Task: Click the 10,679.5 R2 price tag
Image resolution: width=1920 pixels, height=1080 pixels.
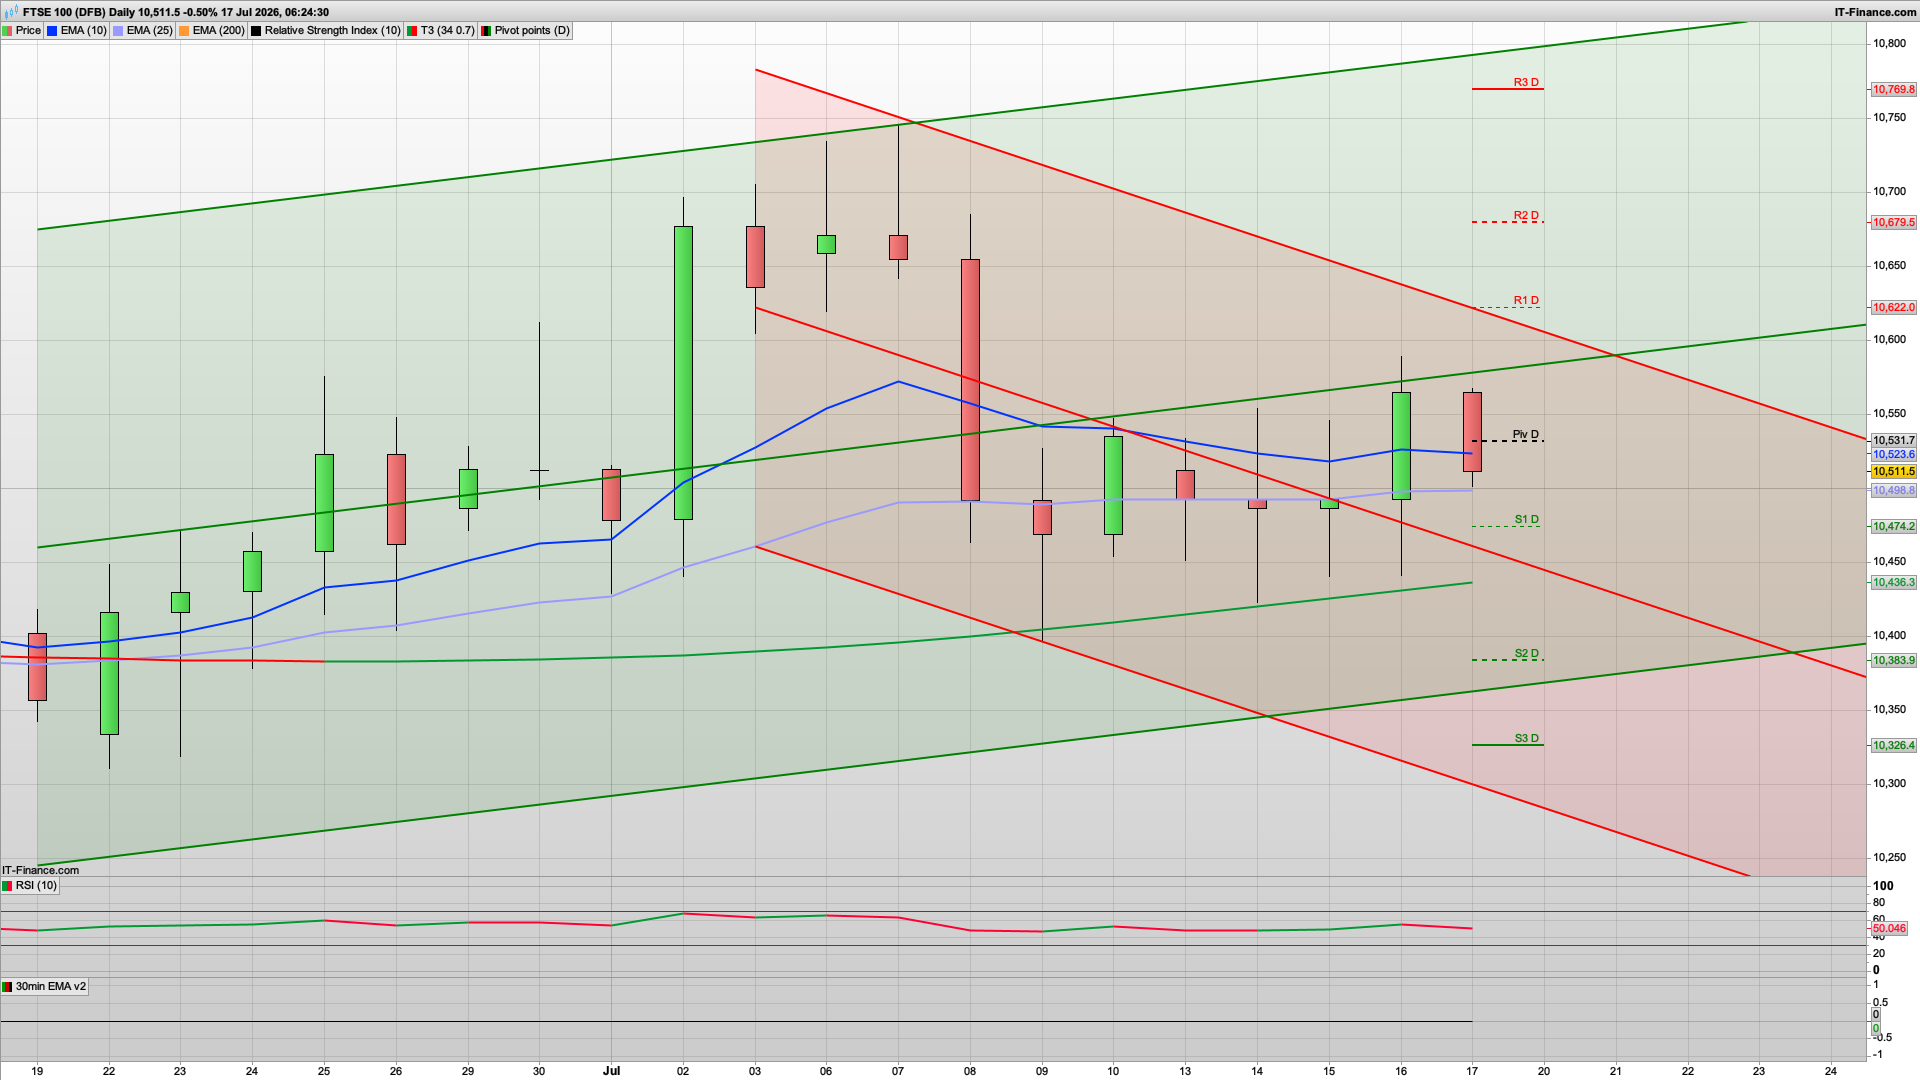Action: coord(1894,223)
